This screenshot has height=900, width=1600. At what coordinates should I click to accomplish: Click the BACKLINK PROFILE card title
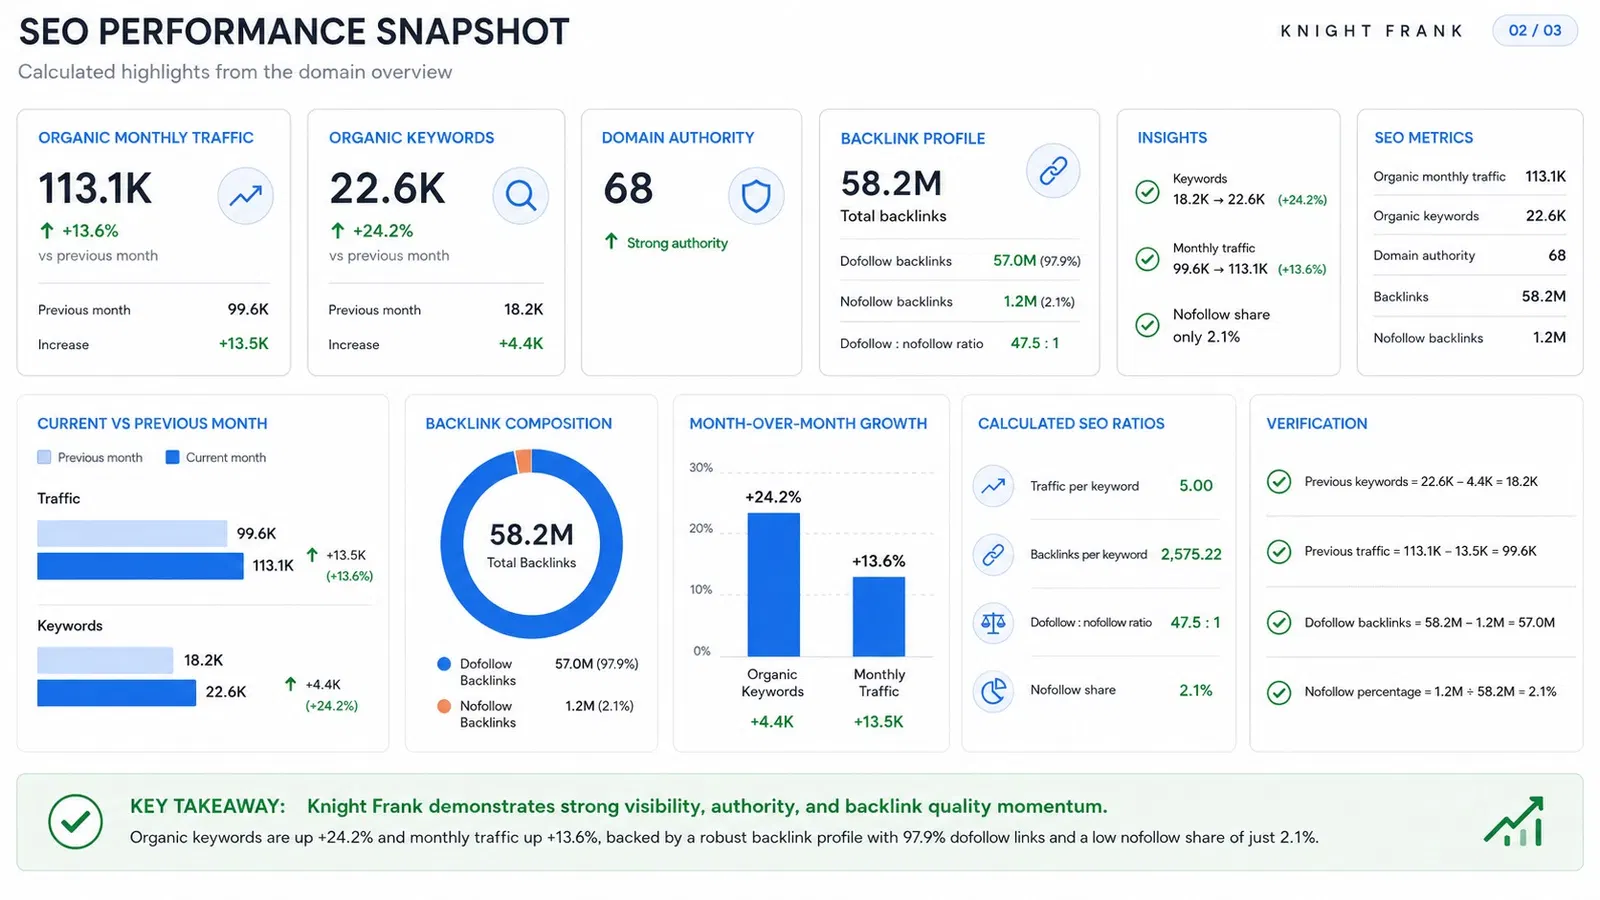pos(913,139)
